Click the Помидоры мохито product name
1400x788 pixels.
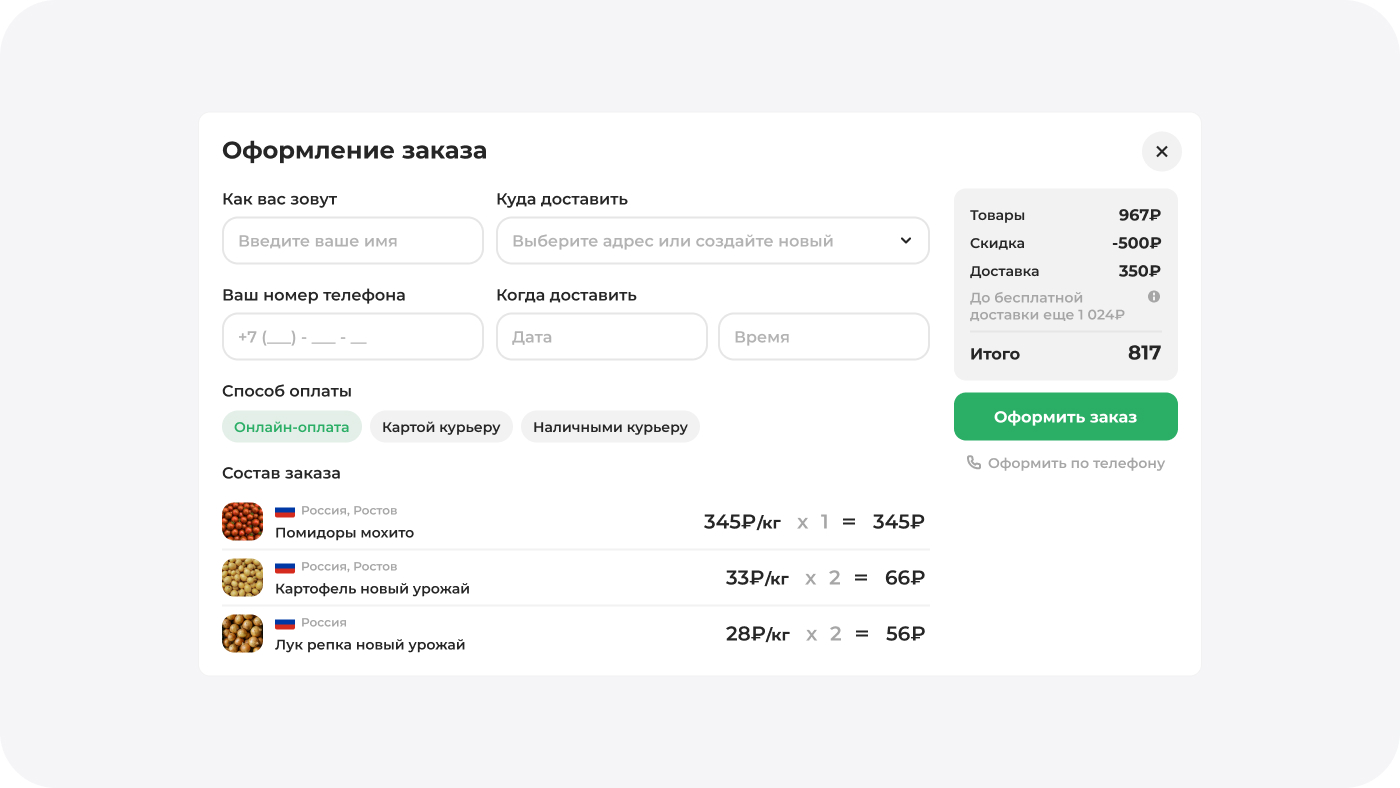point(344,533)
